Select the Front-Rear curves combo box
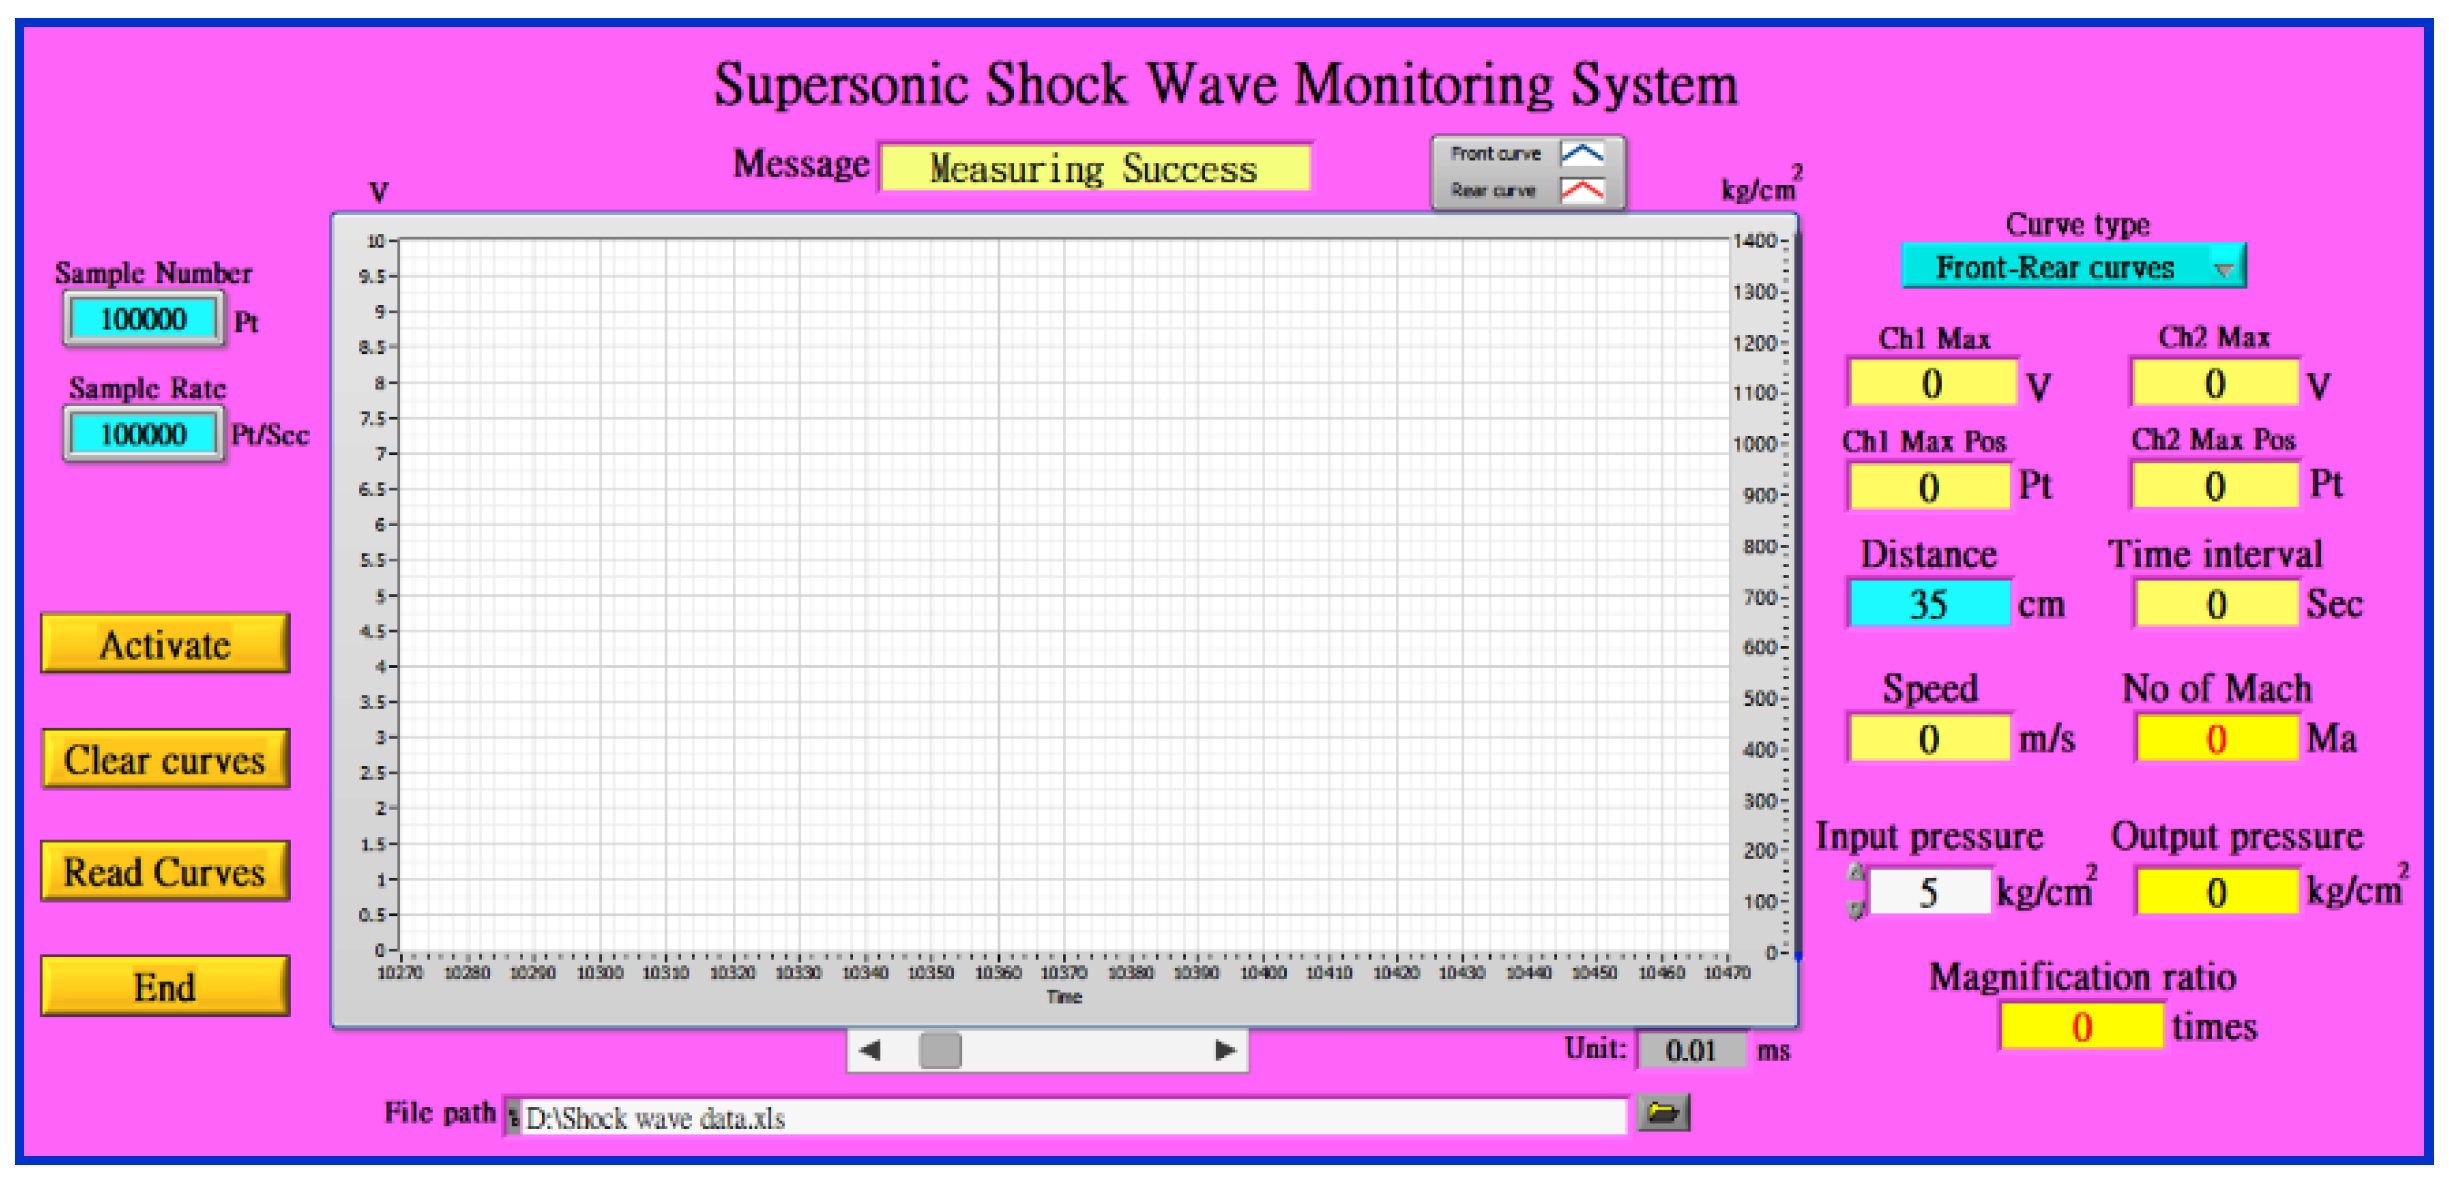Viewport: 2449px width, 1183px height. pos(2055,268)
